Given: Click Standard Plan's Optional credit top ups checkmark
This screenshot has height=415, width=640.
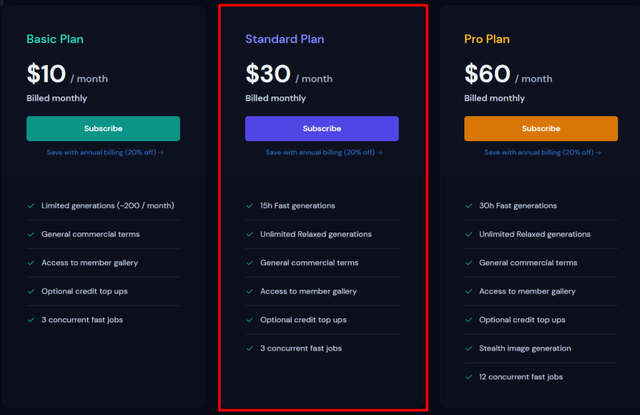Looking at the screenshot, I should pos(250,320).
